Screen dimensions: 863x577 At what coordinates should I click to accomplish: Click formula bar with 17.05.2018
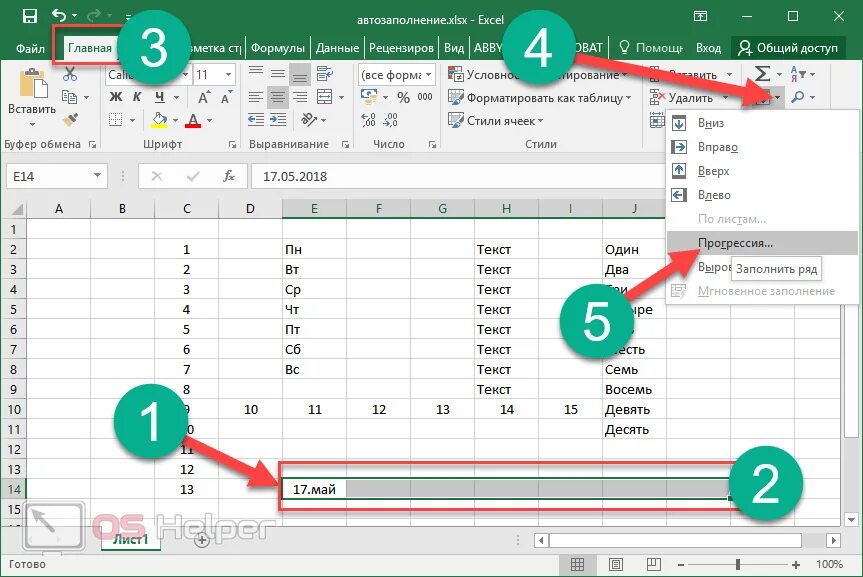(458, 176)
